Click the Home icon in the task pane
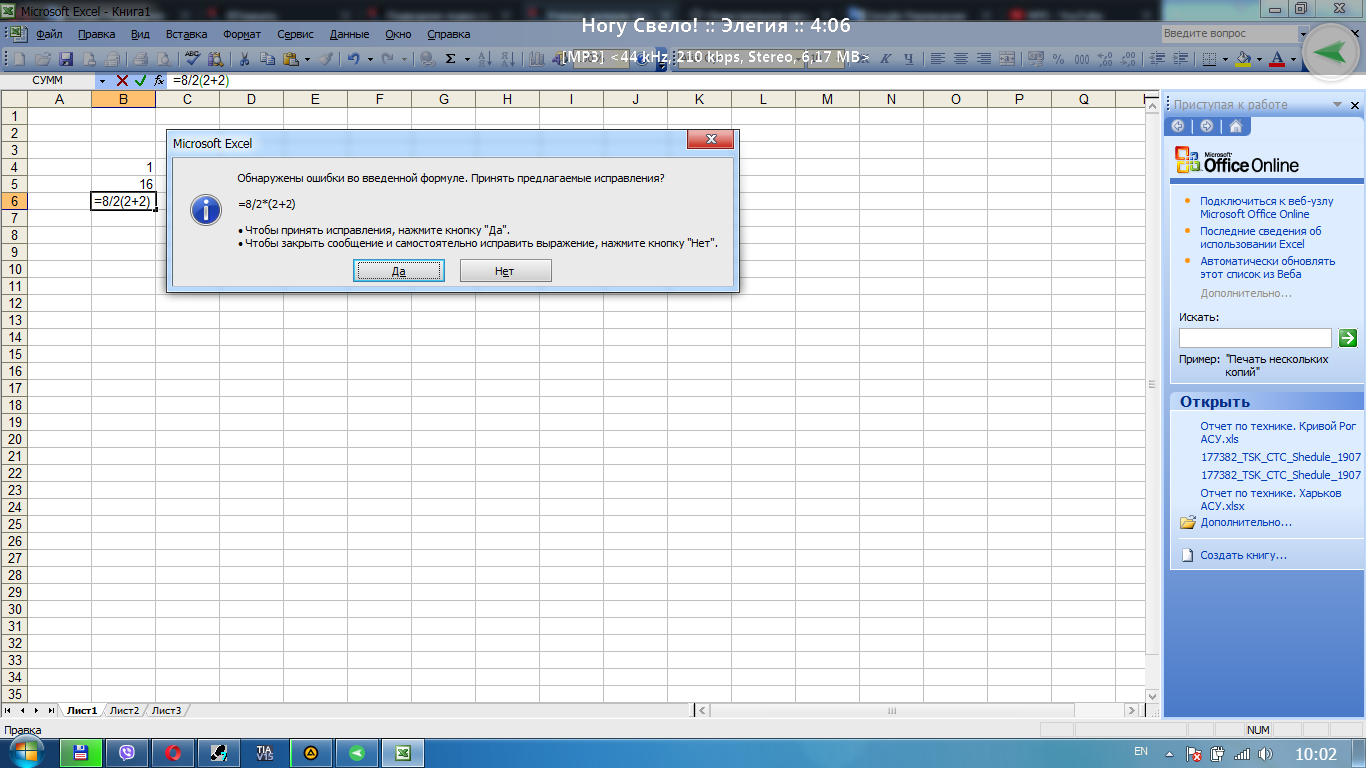The height and width of the screenshot is (768, 1366). [1236, 126]
